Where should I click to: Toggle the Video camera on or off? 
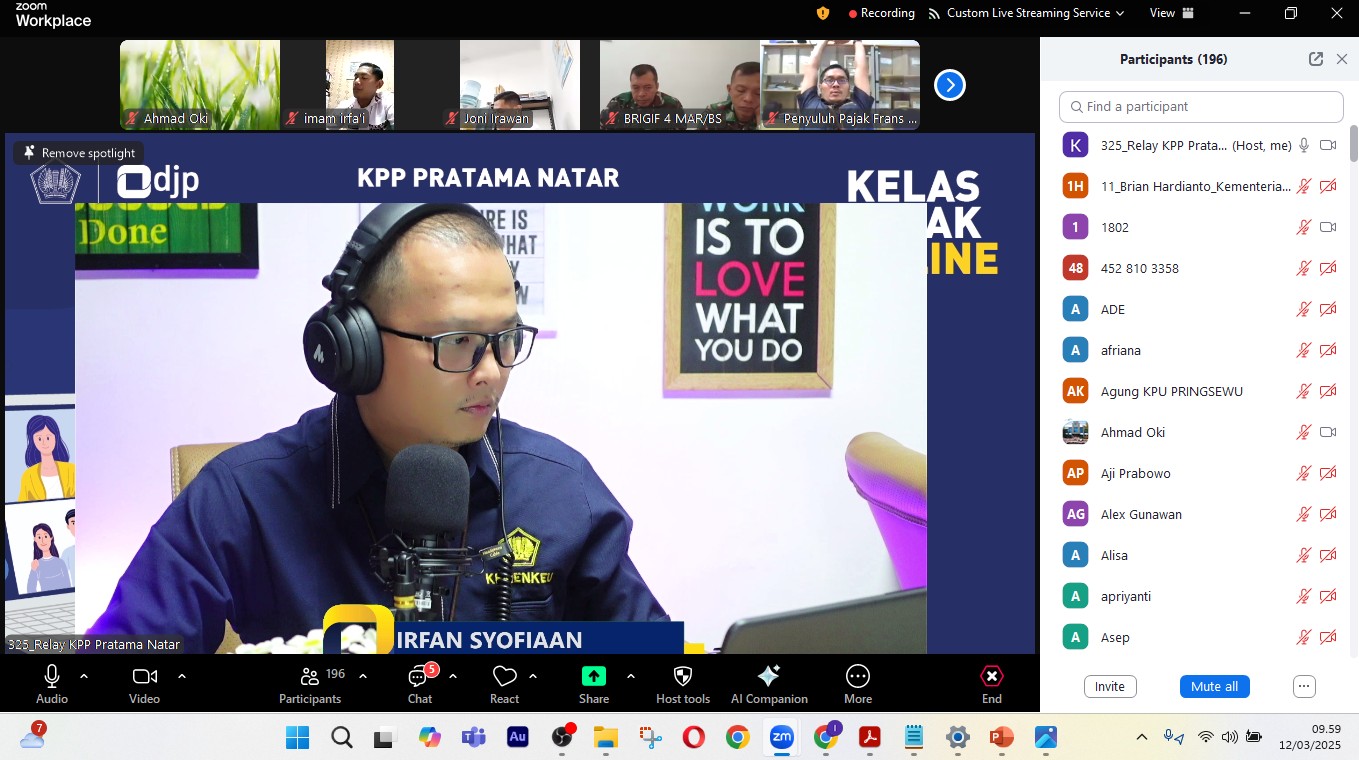pyautogui.click(x=145, y=676)
